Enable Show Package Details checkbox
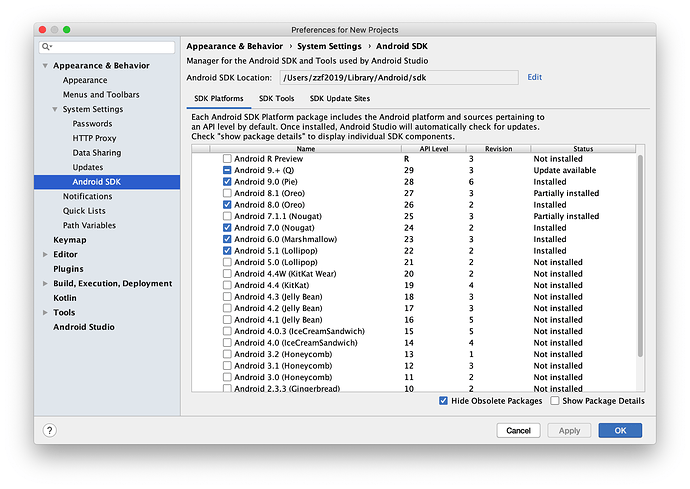The width and height of the screenshot is (690, 489). pos(554,401)
